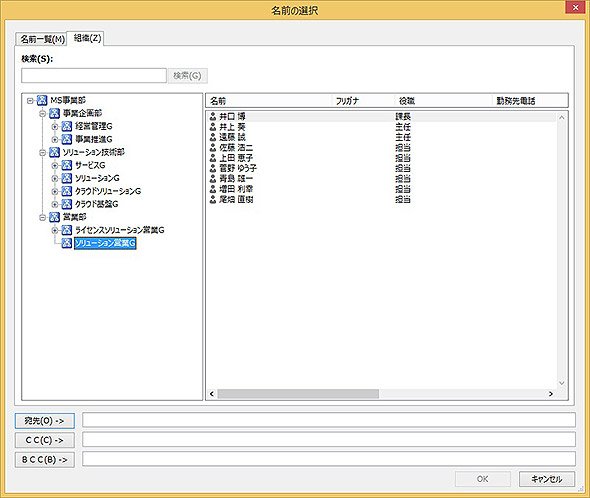590x498 pixels.
Task: Click the horizontal scrollbar thumb in name list
Action: pyautogui.click(x=298, y=394)
